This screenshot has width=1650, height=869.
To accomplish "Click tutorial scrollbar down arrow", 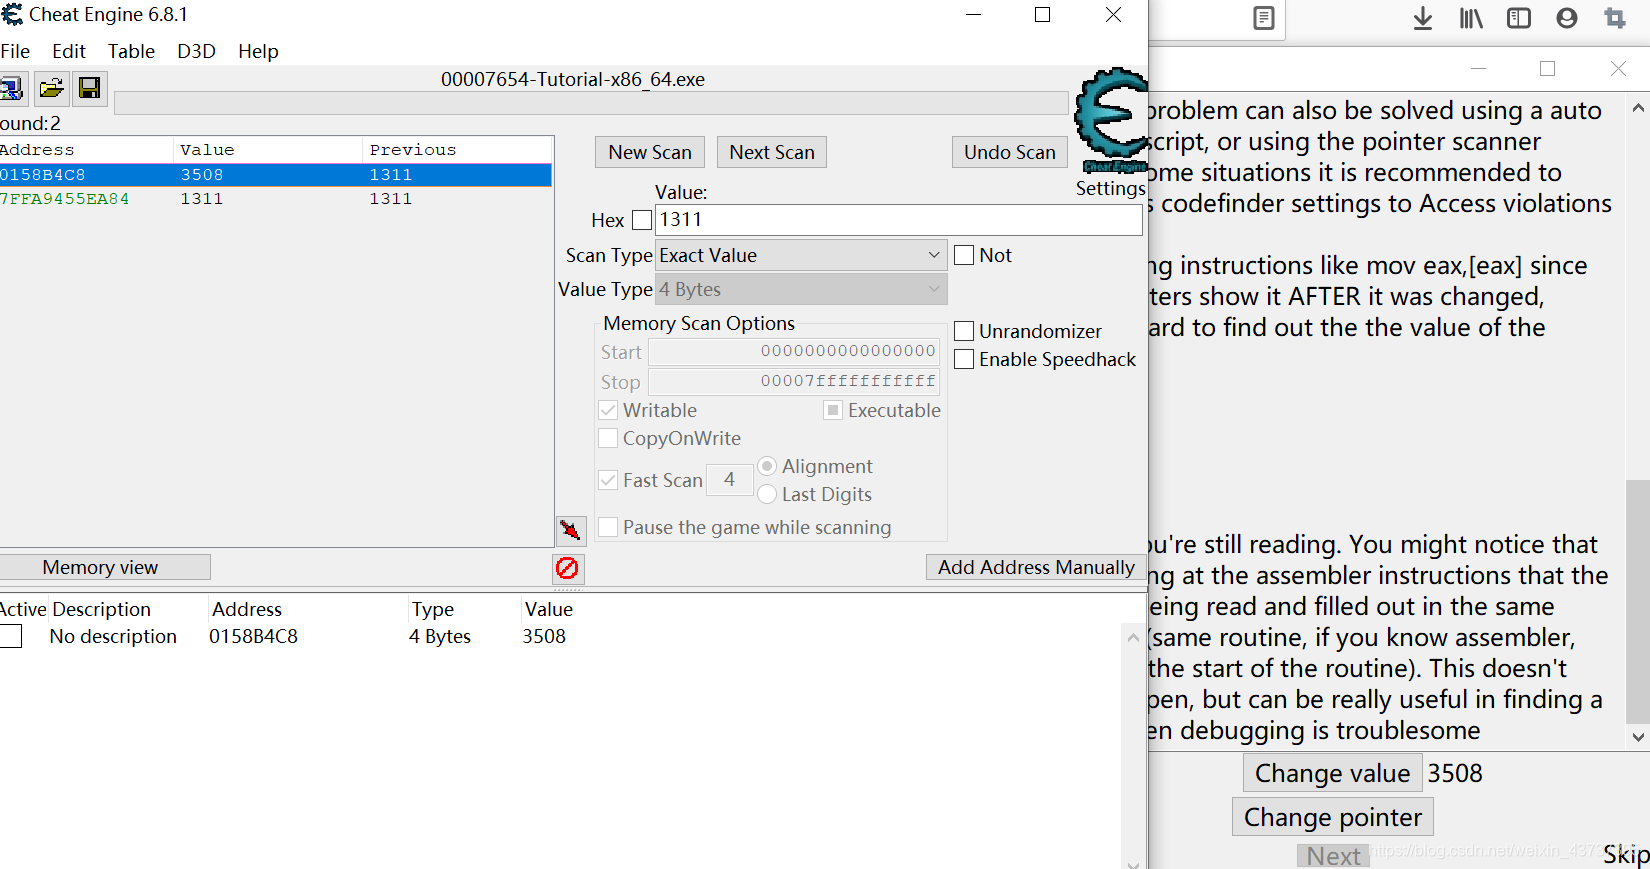I will [1638, 737].
